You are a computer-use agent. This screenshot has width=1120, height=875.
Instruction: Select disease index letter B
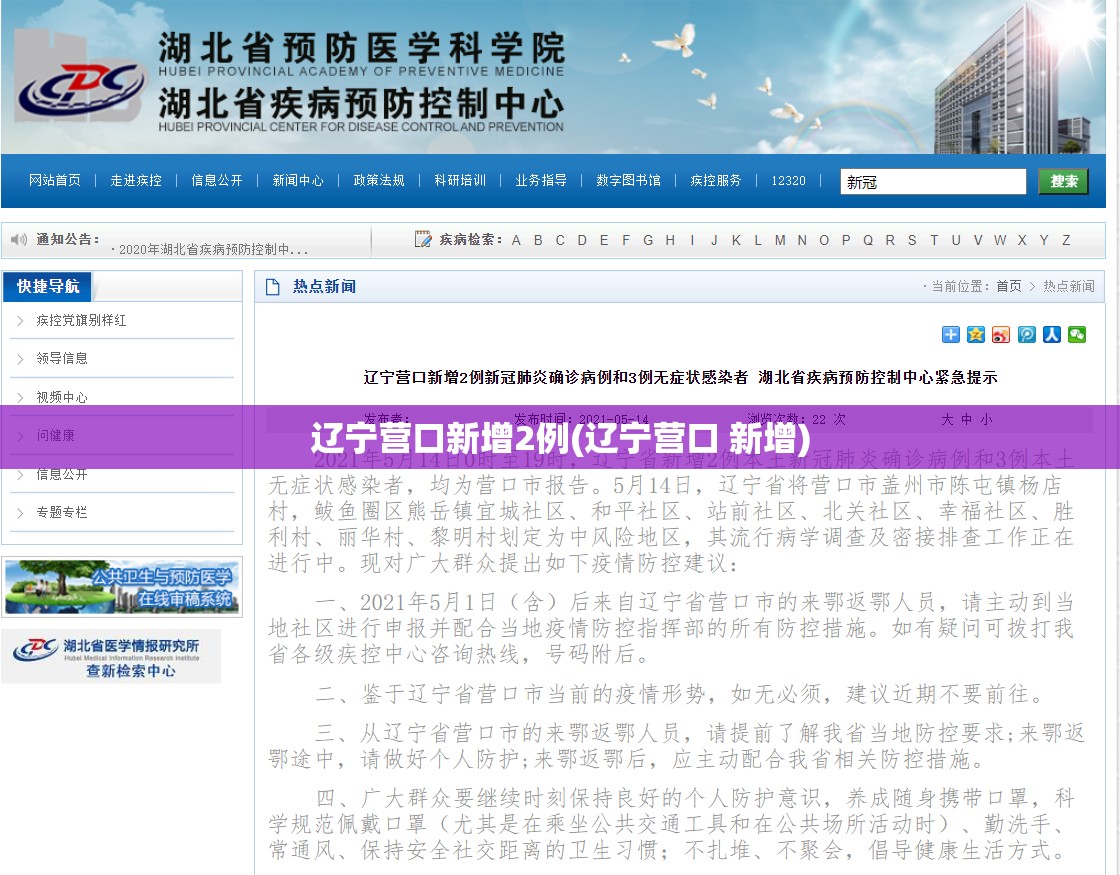pyautogui.click(x=538, y=241)
